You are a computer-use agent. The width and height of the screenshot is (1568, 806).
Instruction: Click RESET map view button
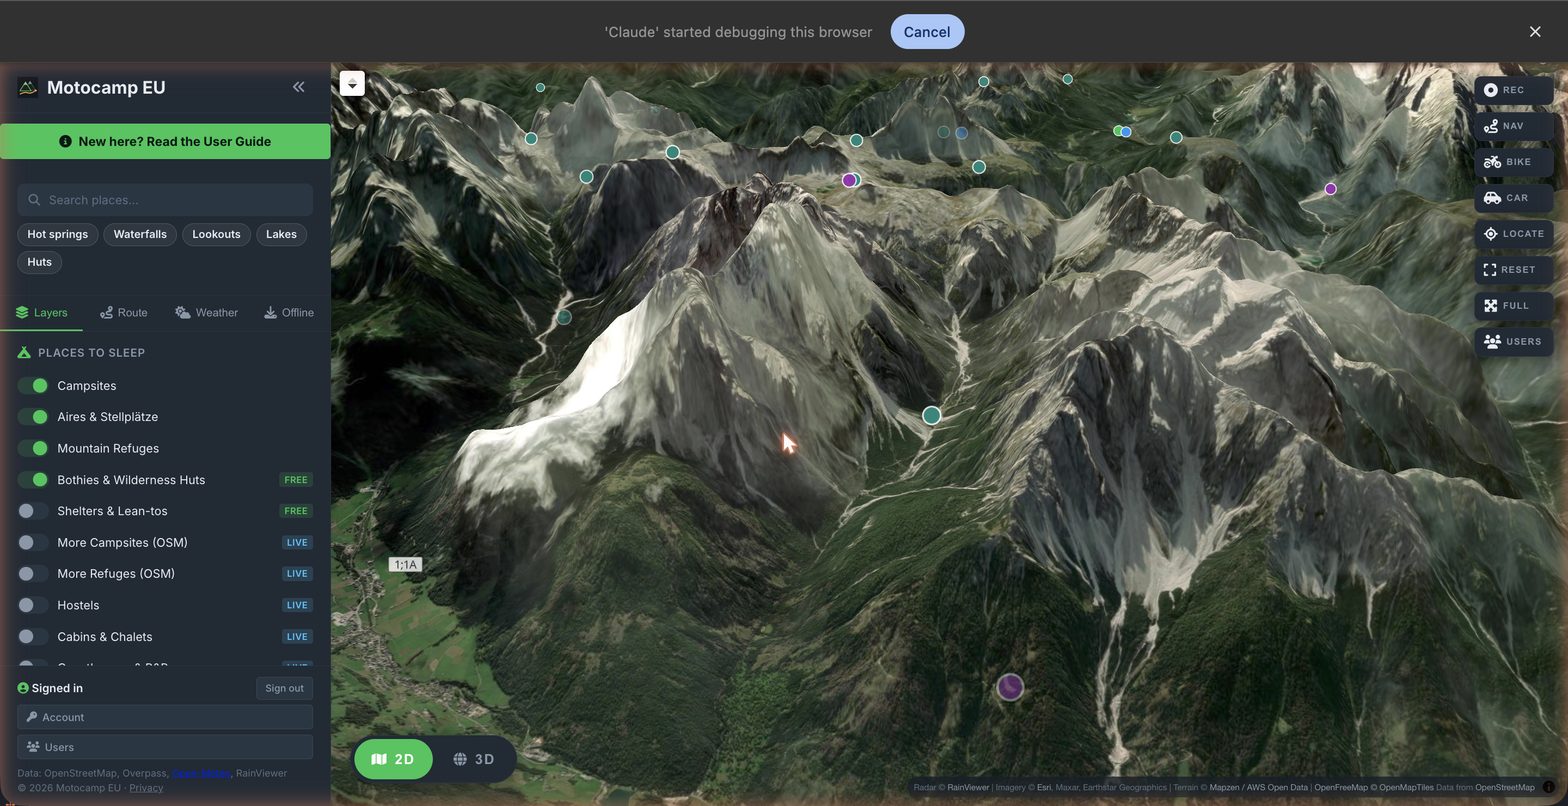pos(1513,270)
